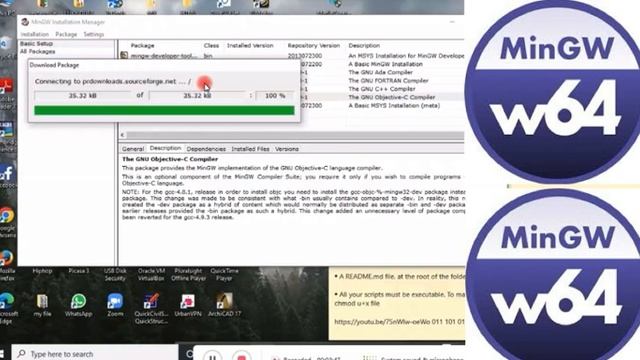Select 'A Basic MinGW Installation' row

pos(386,64)
